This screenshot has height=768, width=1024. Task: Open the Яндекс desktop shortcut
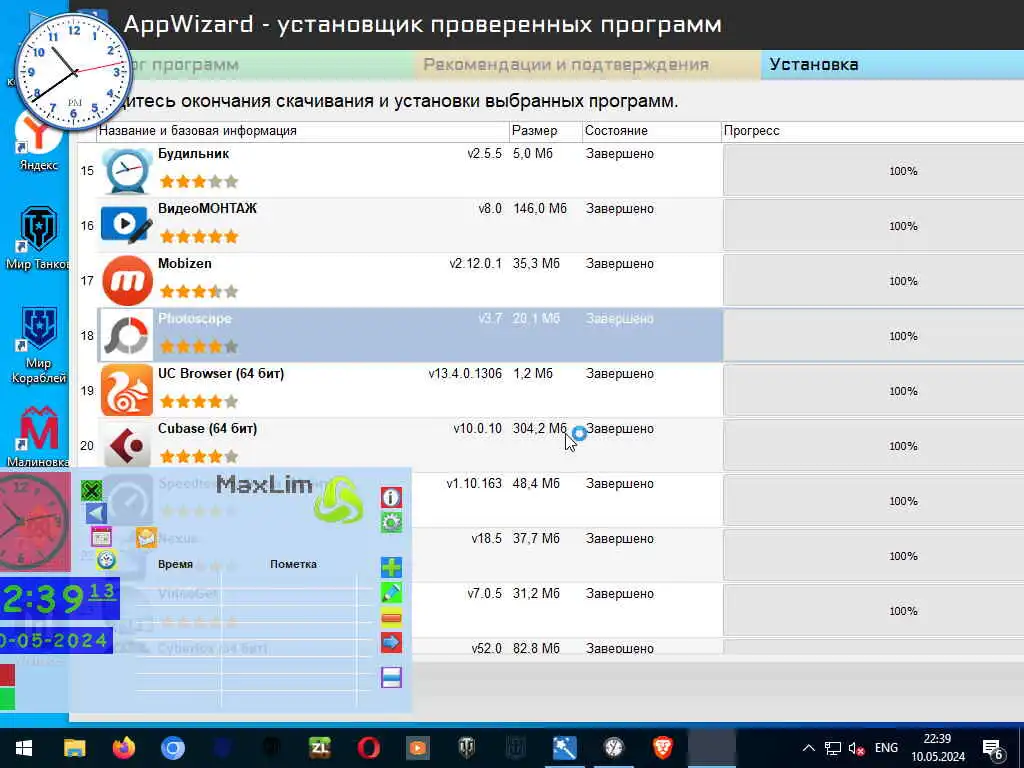point(38,141)
